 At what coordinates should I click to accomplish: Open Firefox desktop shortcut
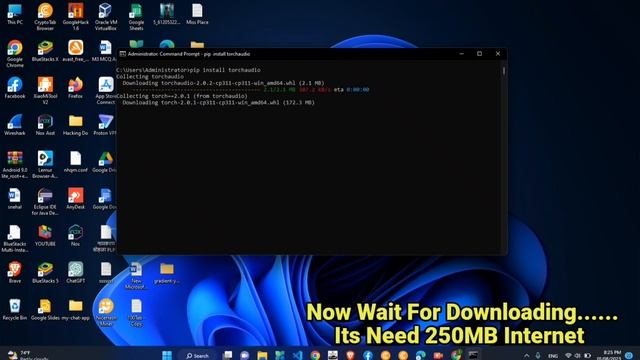pos(76,88)
